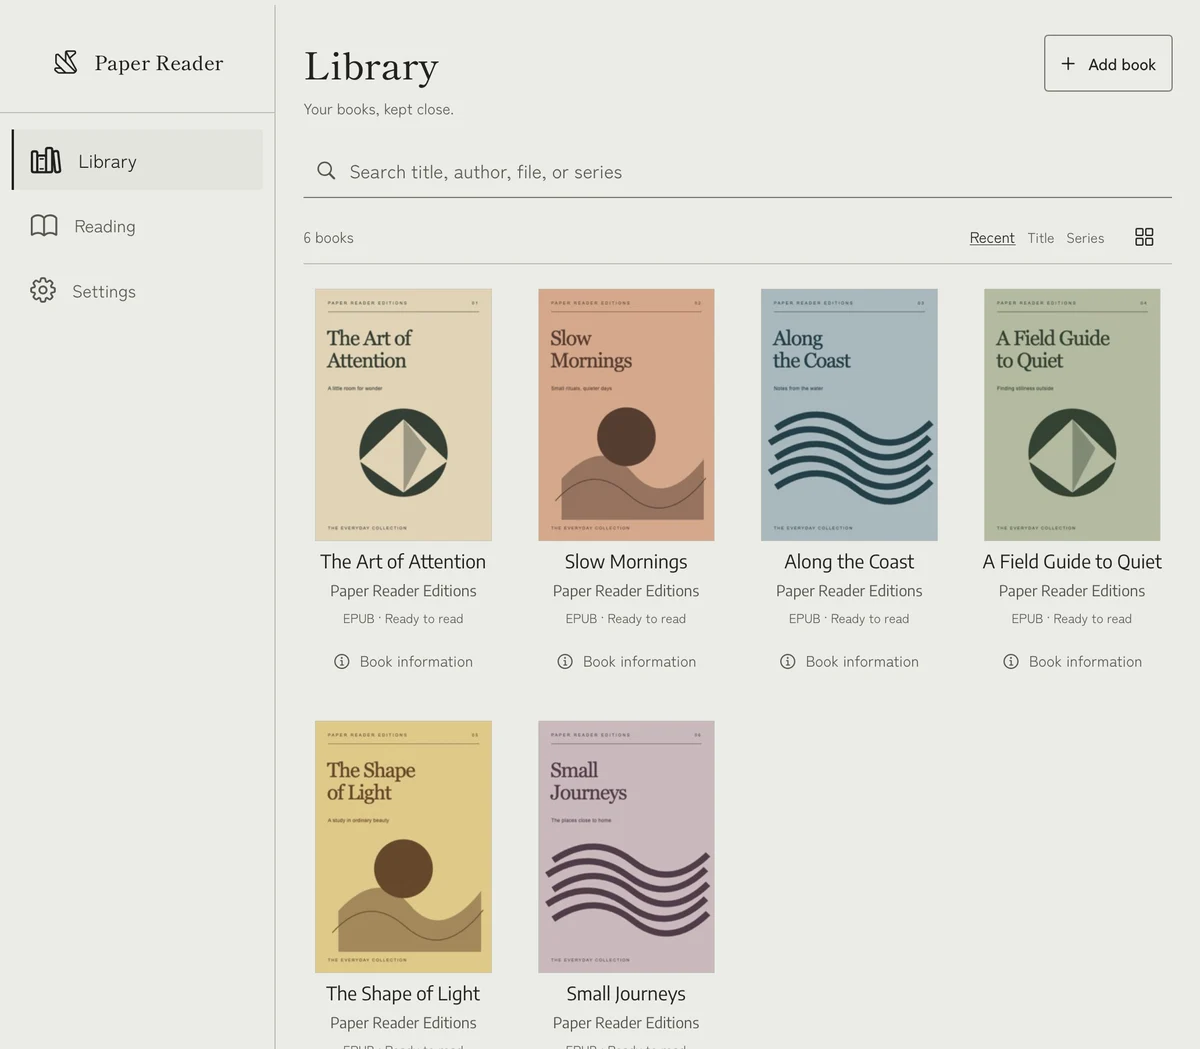Open The Art of Attention cover
Viewport: 1200px width, 1049px height.
coord(403,415)
